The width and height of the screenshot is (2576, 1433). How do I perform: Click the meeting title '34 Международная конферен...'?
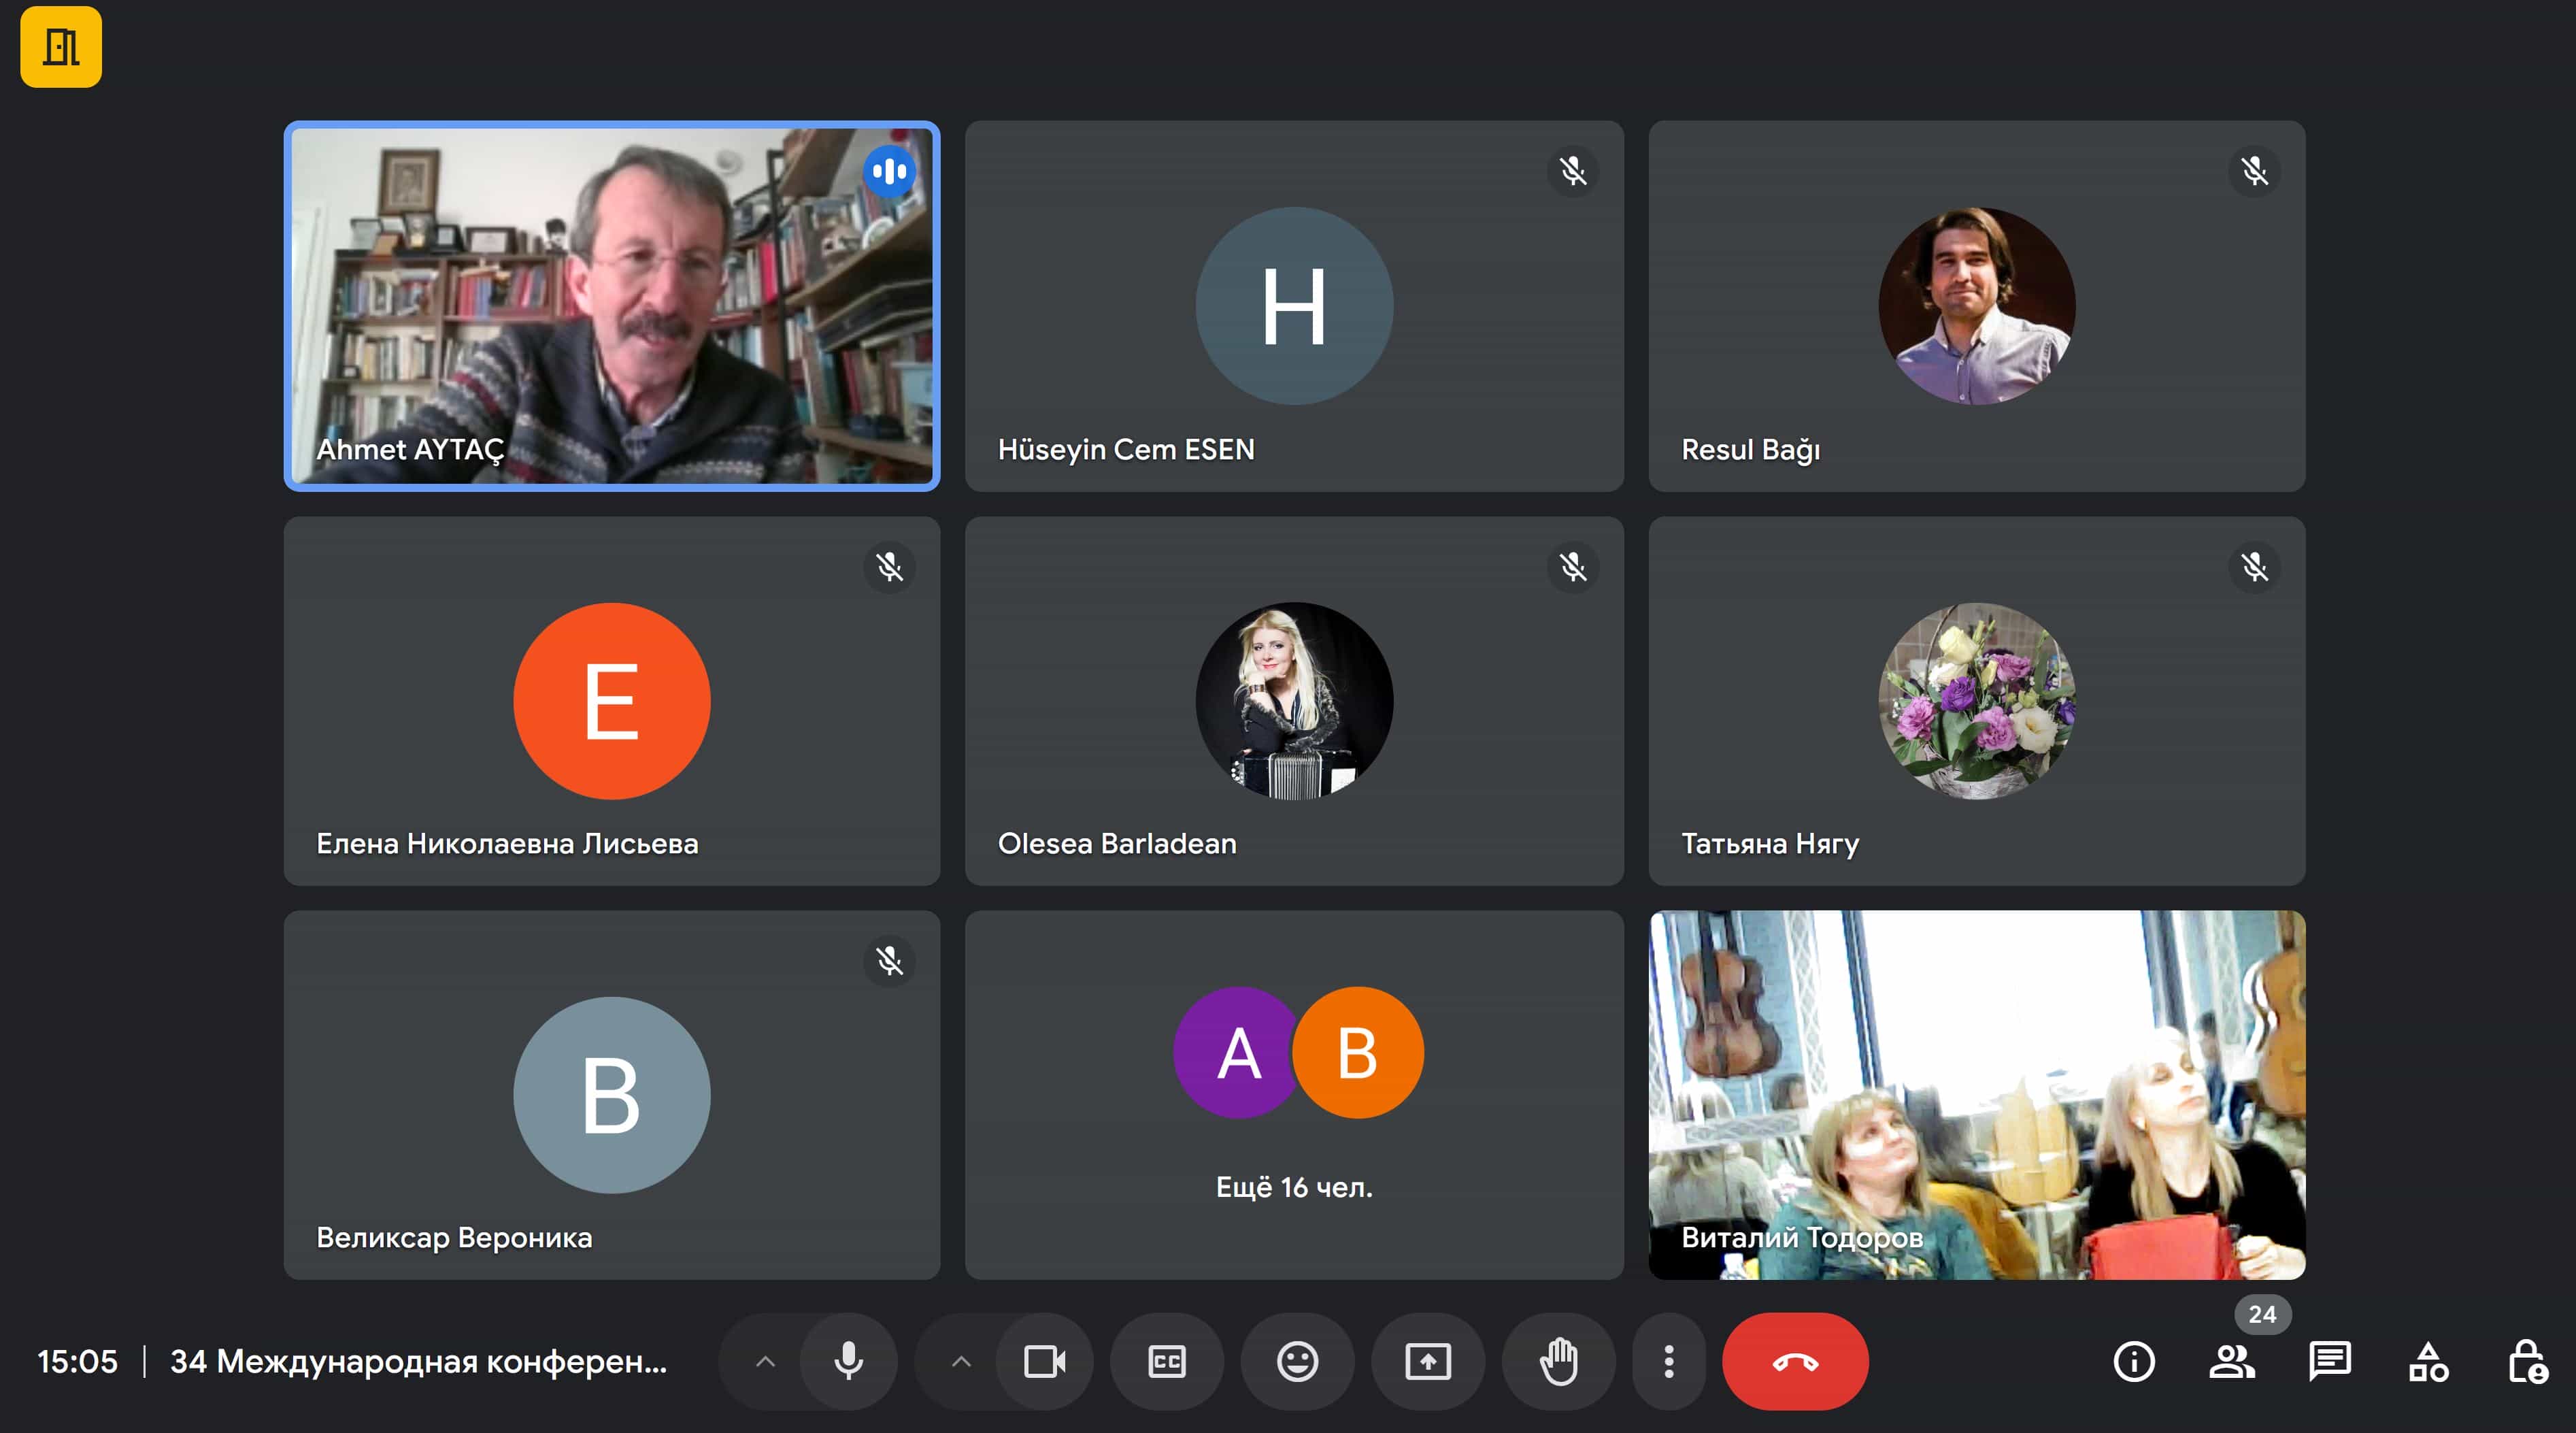[x=418, y=1361]
